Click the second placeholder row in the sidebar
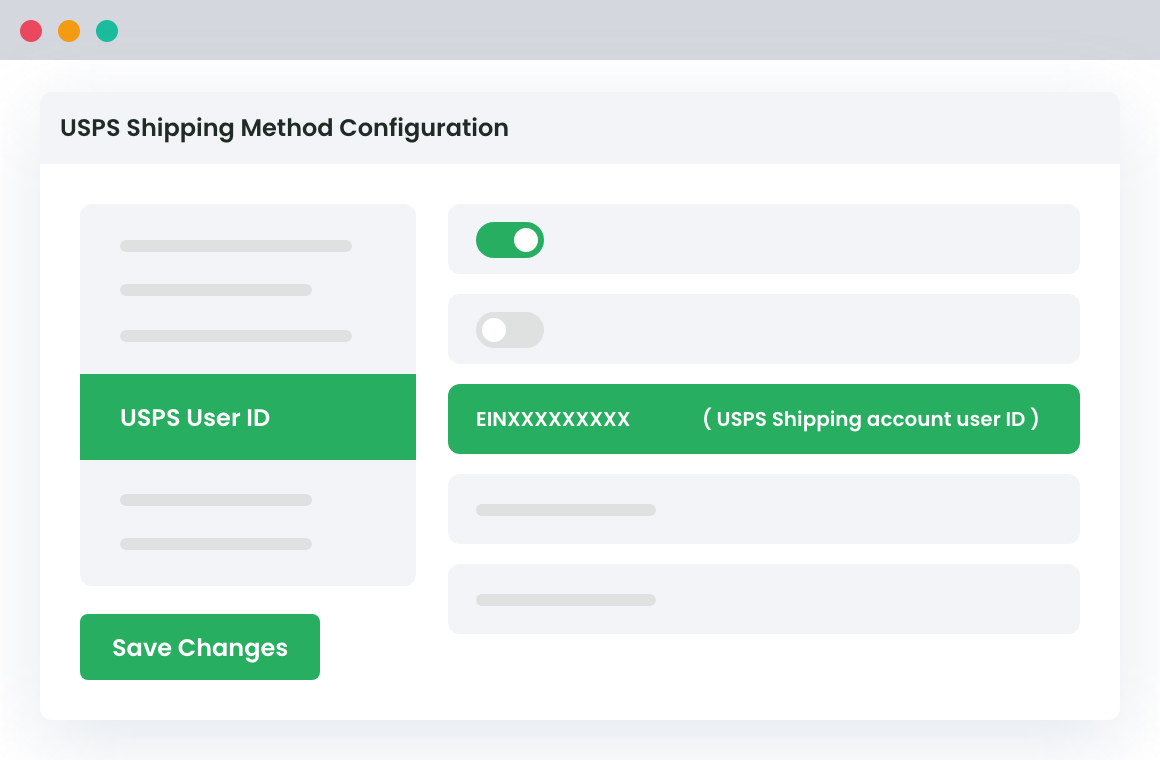The height and width of the screenshot is (760, 1160). click(216, 290)
